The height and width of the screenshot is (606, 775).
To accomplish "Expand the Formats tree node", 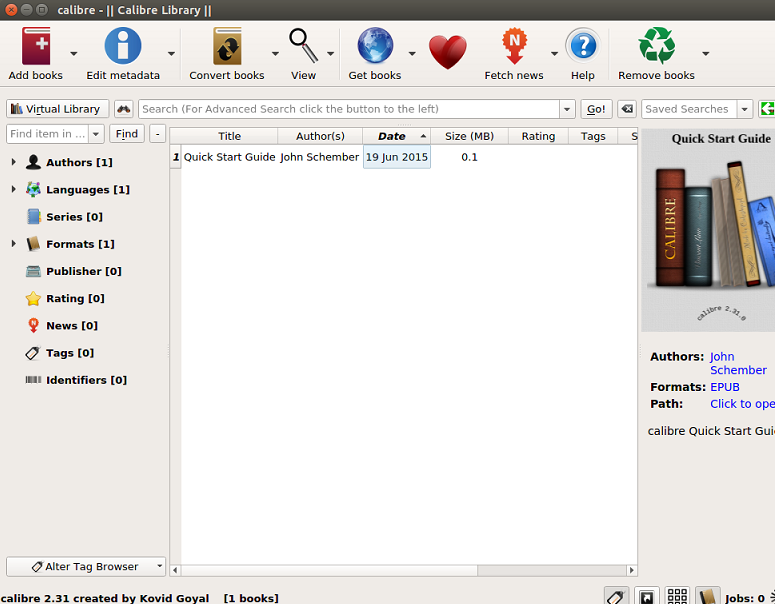I will 14,244.
